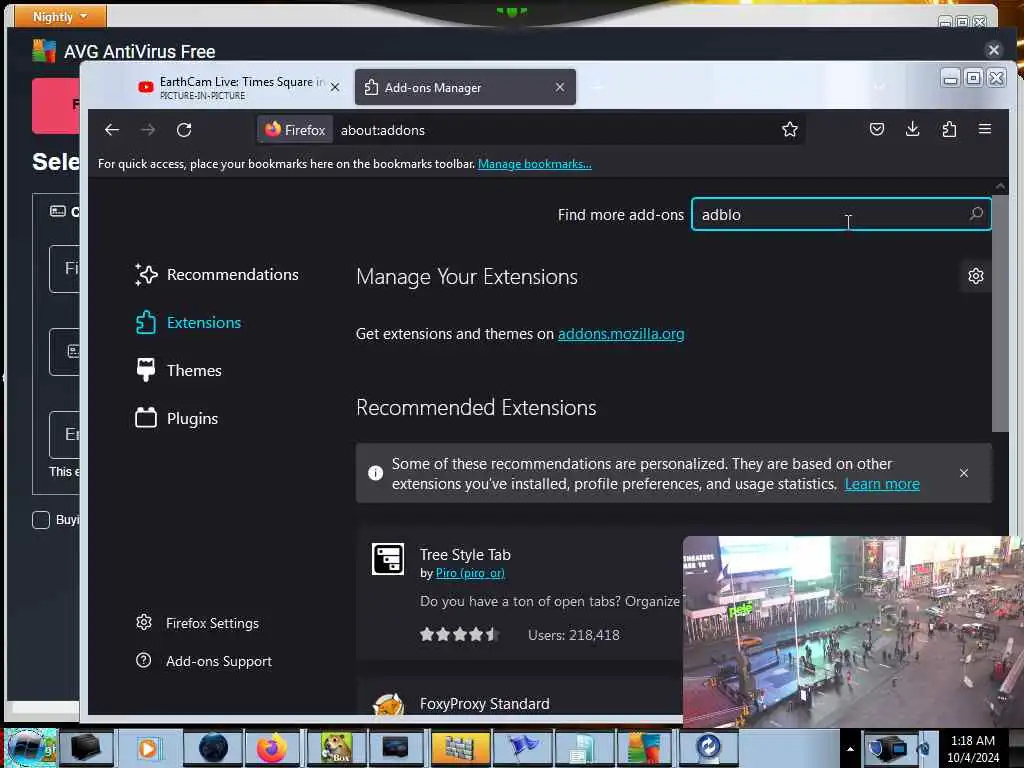Viewport: 1024px width, 768px height.
Task: Open the Recommendations sidebar category
Action: tap(217, 274)
